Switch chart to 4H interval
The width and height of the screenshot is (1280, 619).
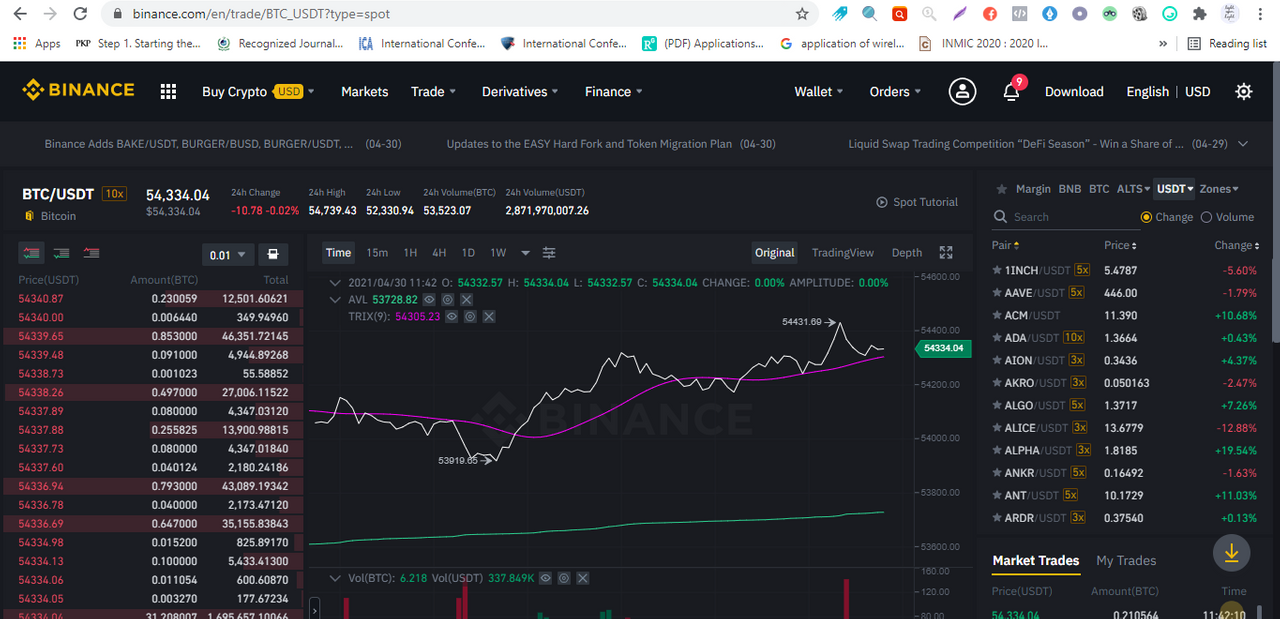pos(439,253)
